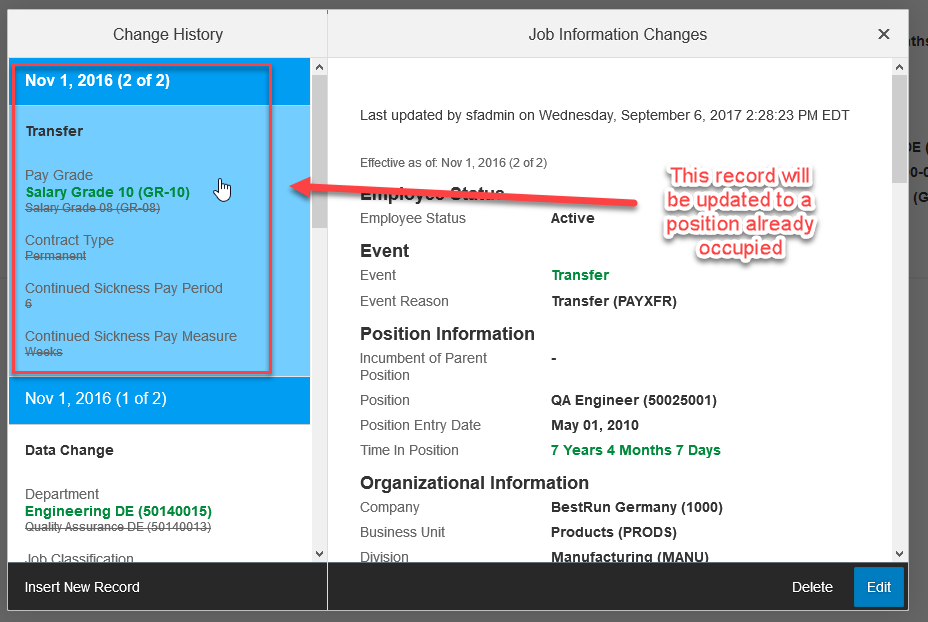Click Manufacturing (MANU) division value
This screenshot has height=622, width=928.
(x=630, y=556)
